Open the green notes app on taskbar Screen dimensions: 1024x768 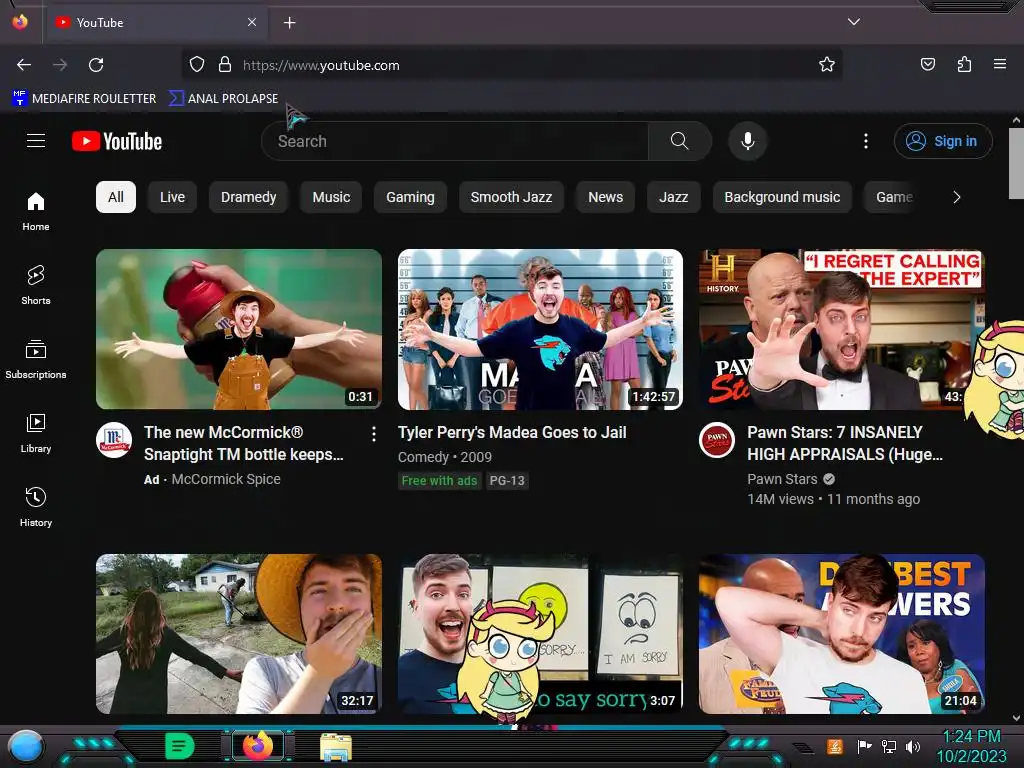pos(179,746)
